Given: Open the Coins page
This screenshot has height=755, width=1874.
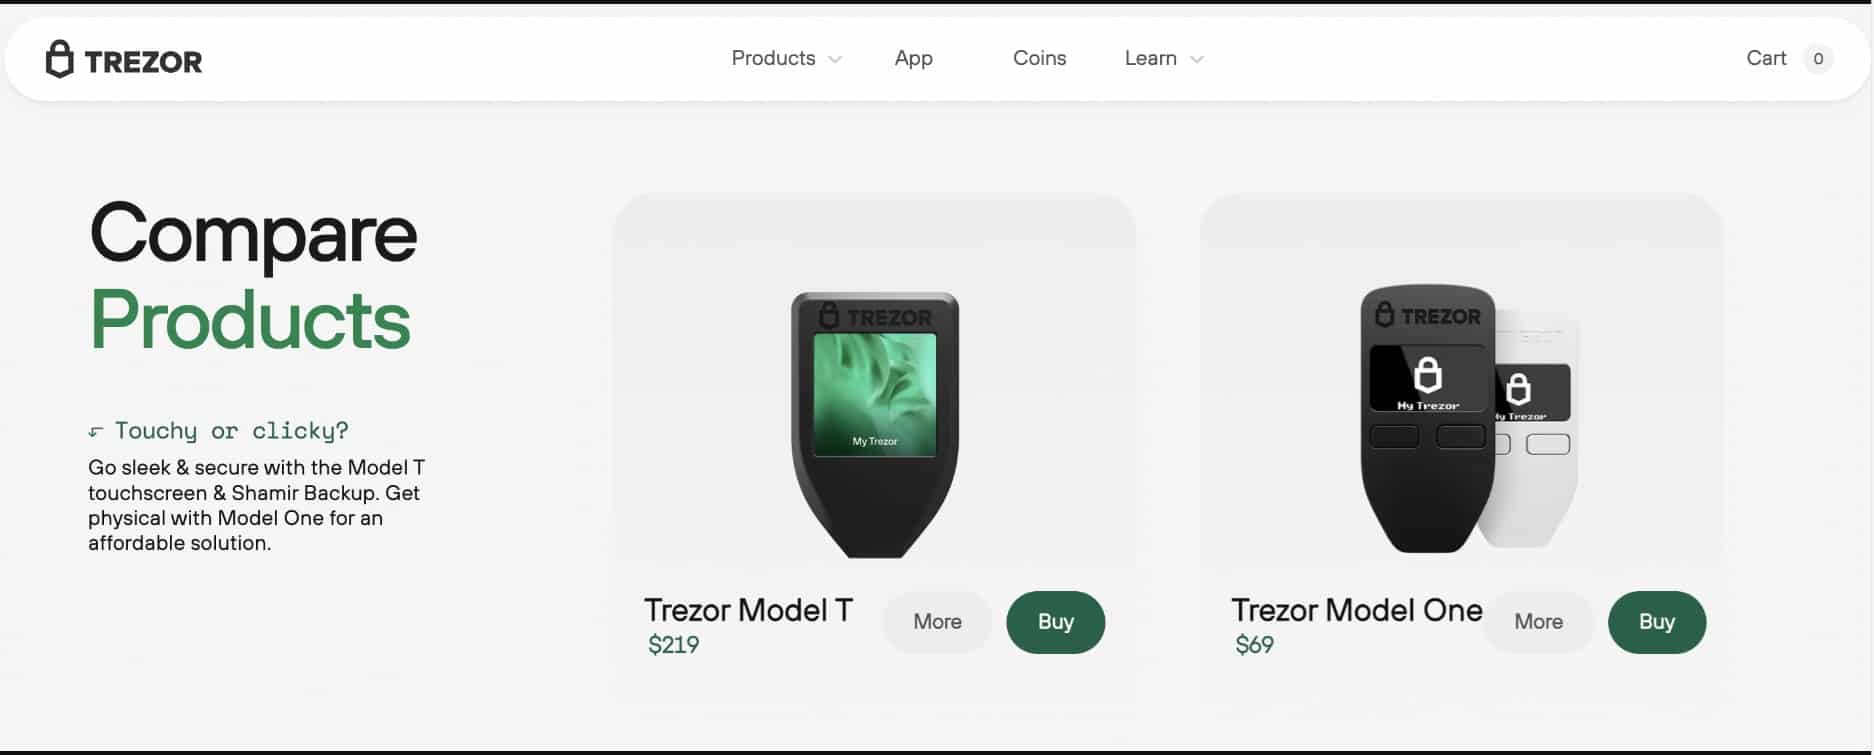Looking at the screenshot, I should pyautogui.click(x=1039, y=58).
